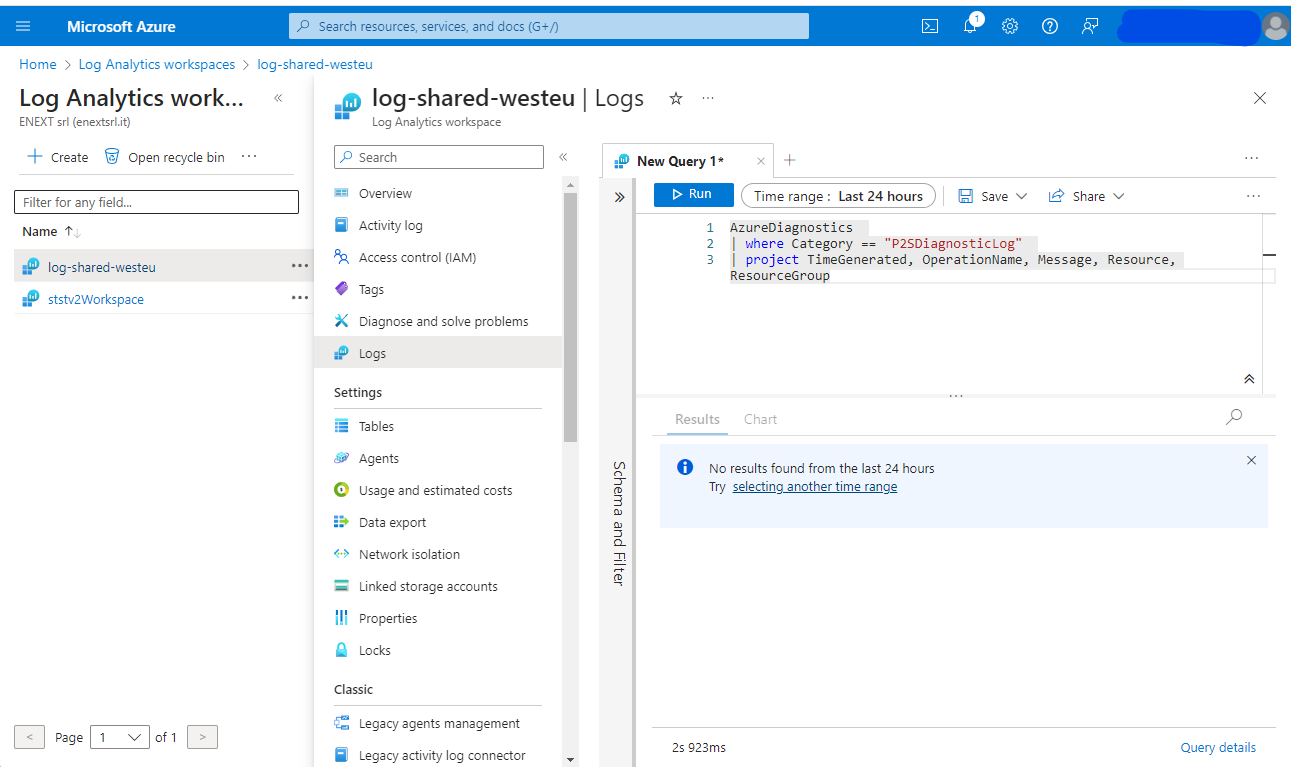
Task: Click the resource menu scrollbar
Action: coord(570,316)
